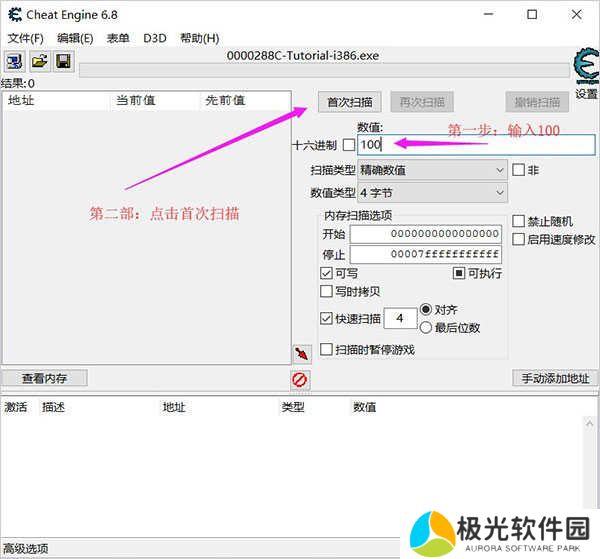The height and width of the screenshot is (559, 600).
Task: Open the 数值类型 dropdown showing 4 字节
Action: [432, 192]
